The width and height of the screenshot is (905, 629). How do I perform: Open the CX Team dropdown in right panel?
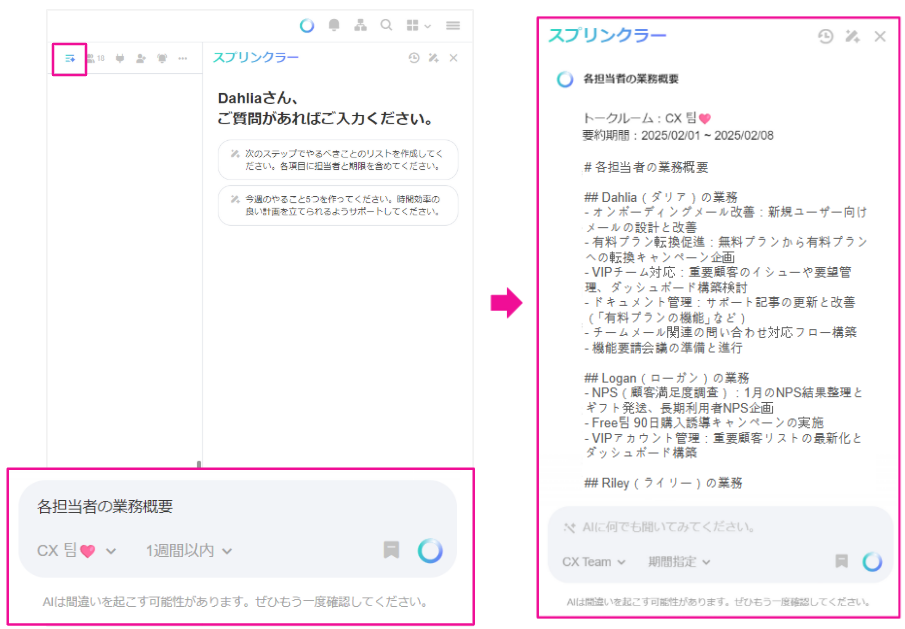tap(594, 561)
